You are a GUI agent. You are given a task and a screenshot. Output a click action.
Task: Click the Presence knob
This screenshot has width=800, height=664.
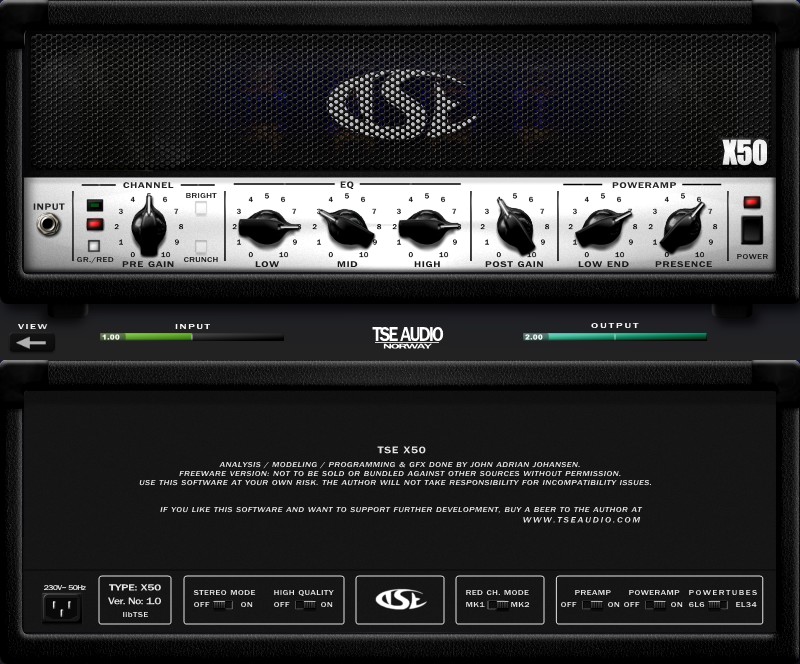pos(684,228)
